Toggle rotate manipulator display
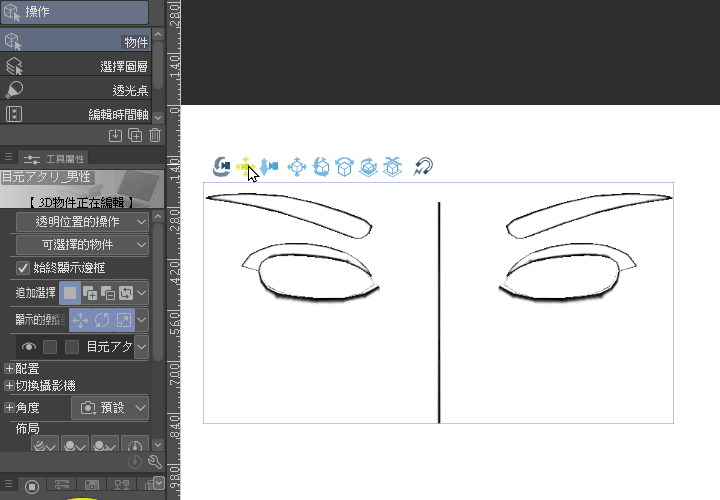The width and height of the screenshot is (720, 500). (x=102, y=320)
